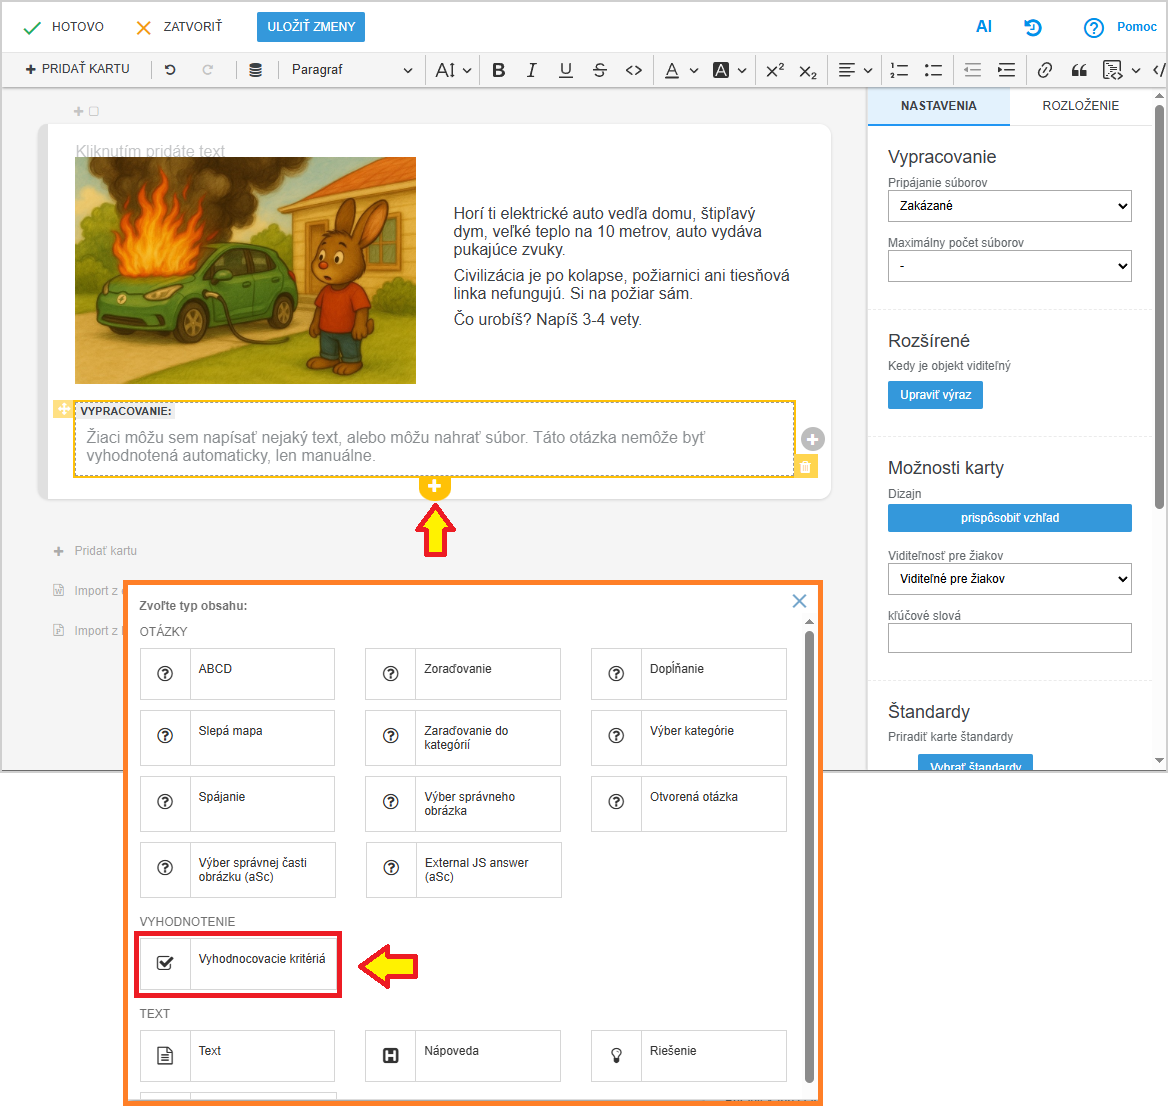Click Pridať kartu link below card
Screen dimensions: 1168x1114
(95, 551)
